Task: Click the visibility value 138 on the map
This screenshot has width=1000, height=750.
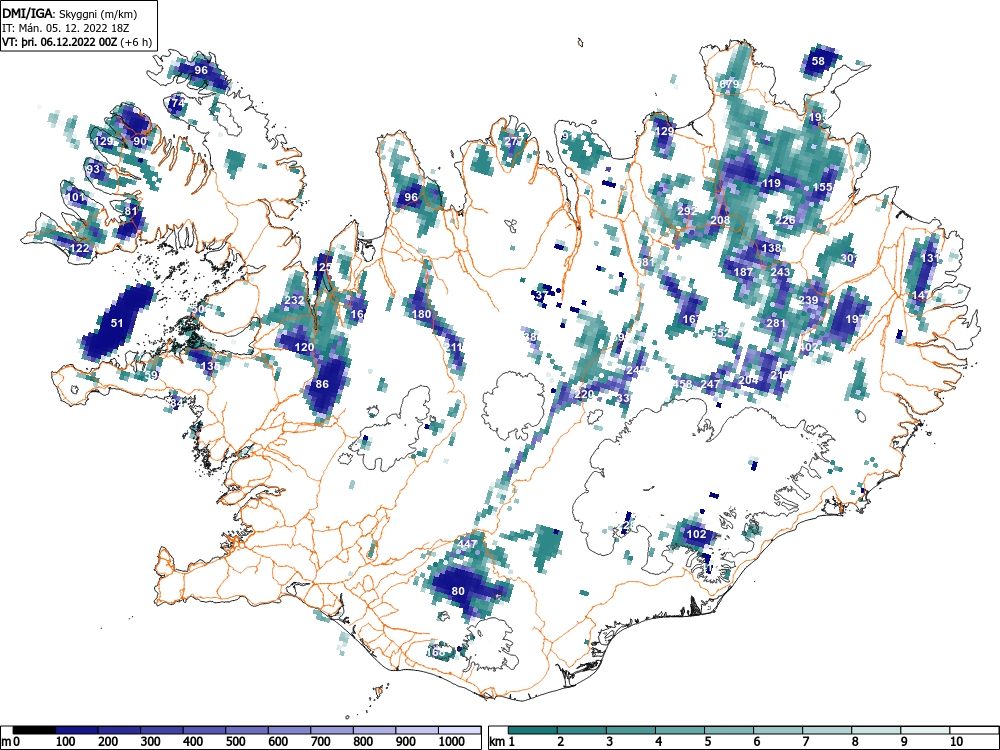Action: (771, 248)
